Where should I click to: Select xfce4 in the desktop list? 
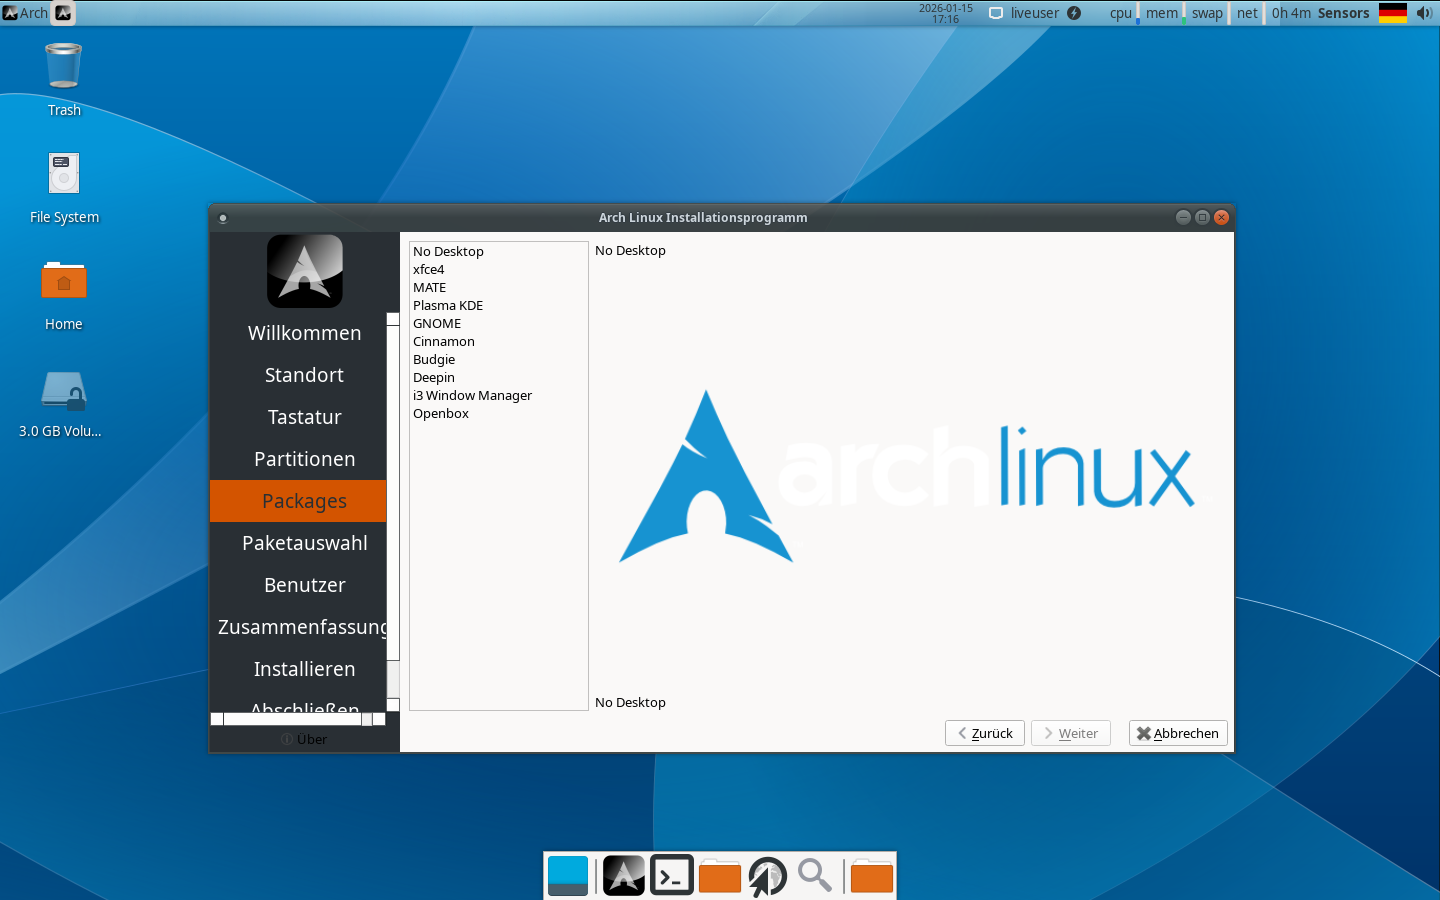coord(429,270)
